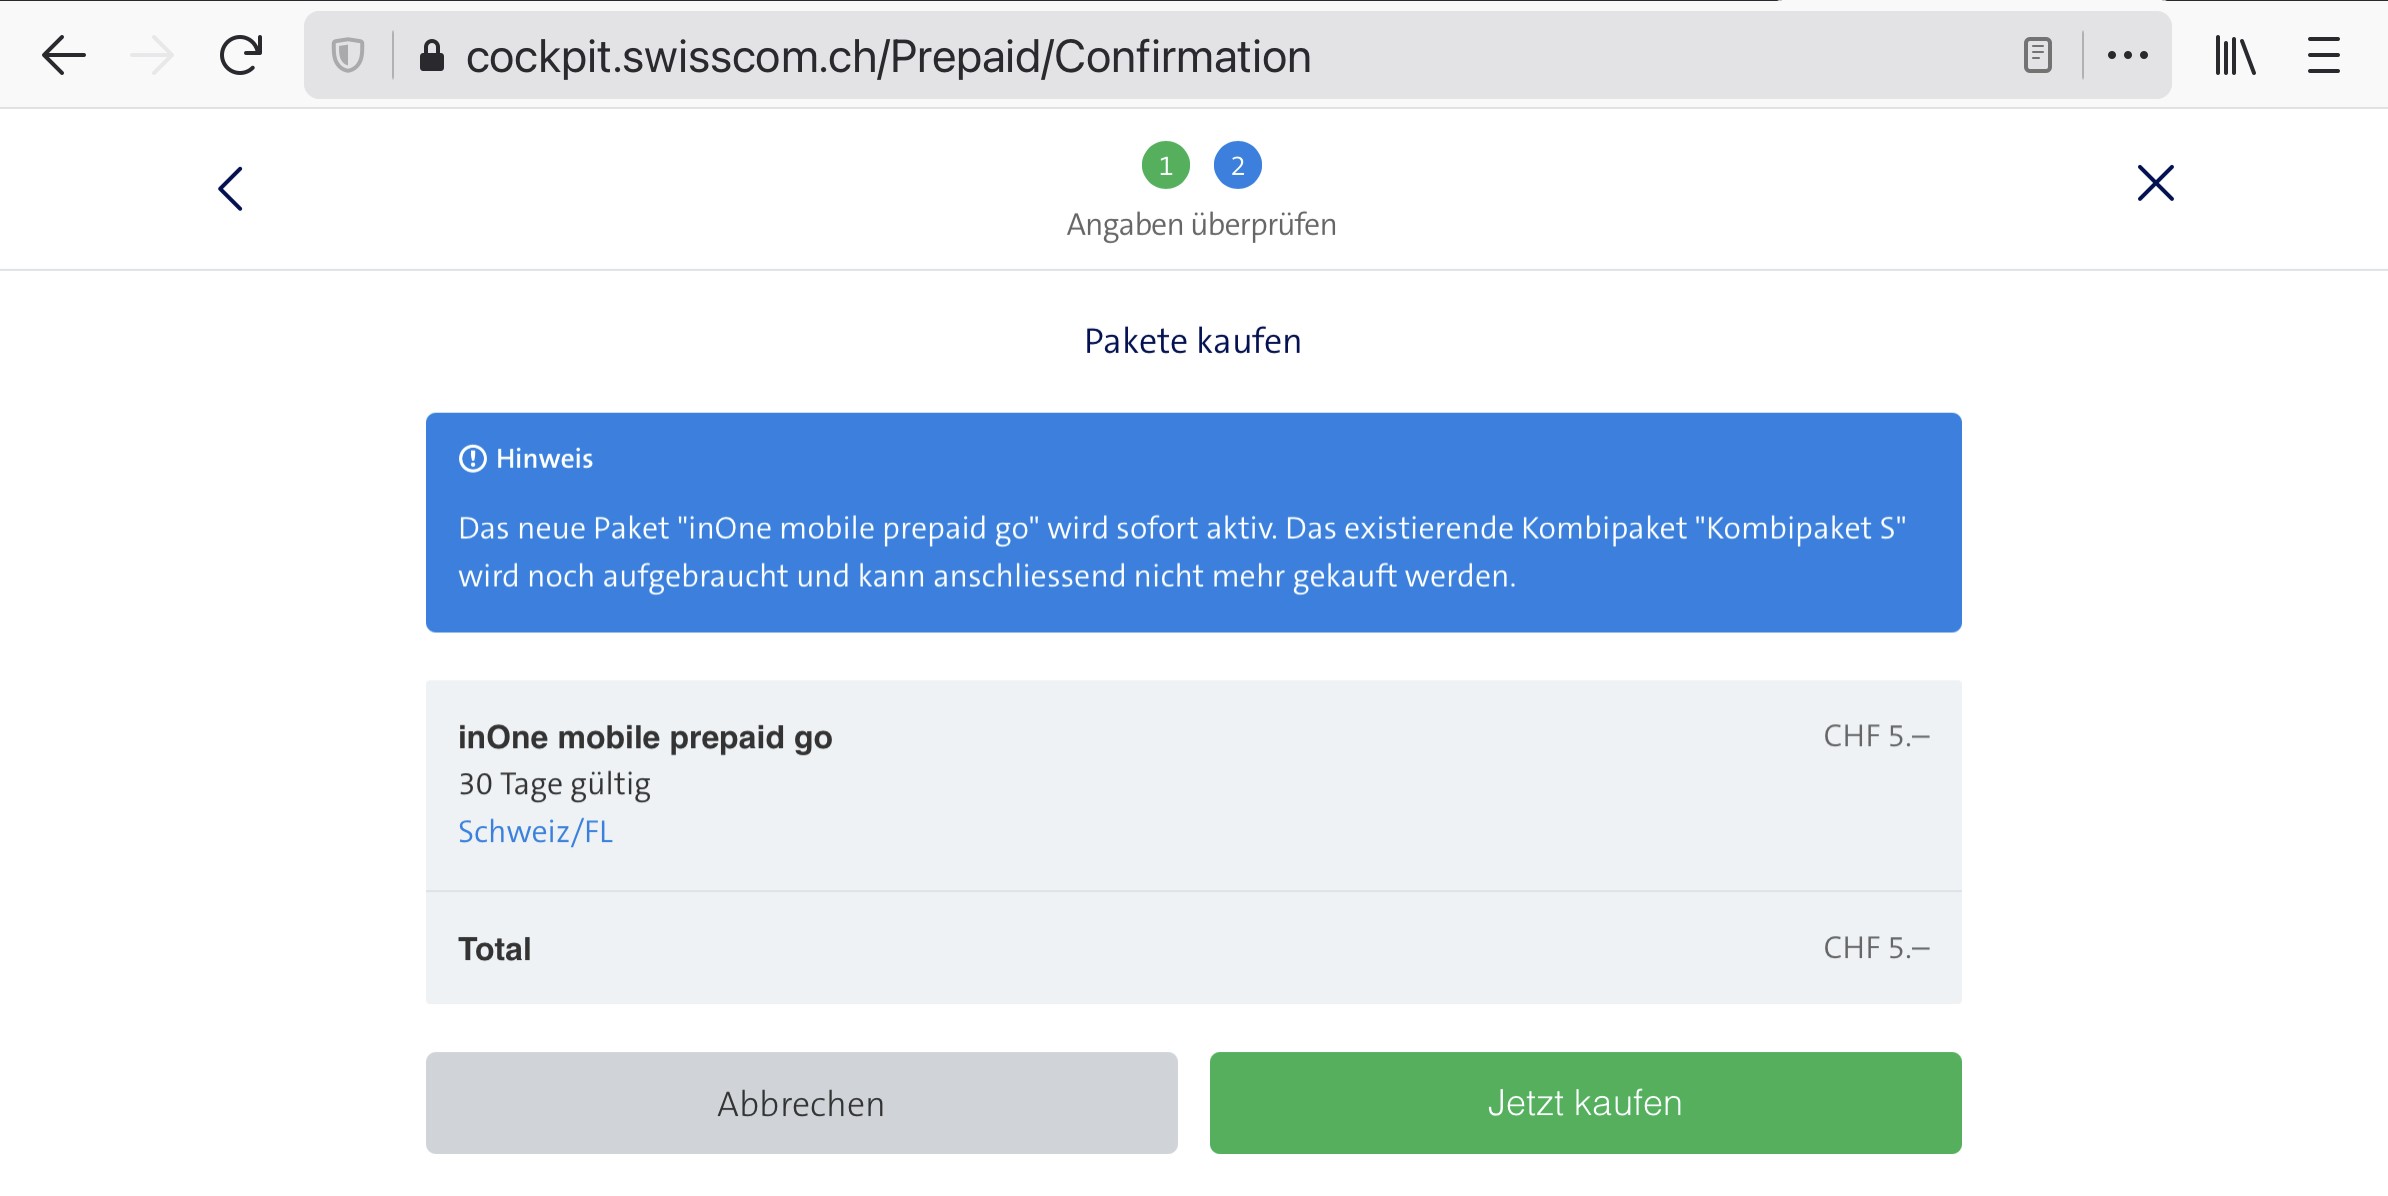This screenshot has height=1196, width=2388.
Task: Open the Schweiz/FL link
Action: (535, 831)
